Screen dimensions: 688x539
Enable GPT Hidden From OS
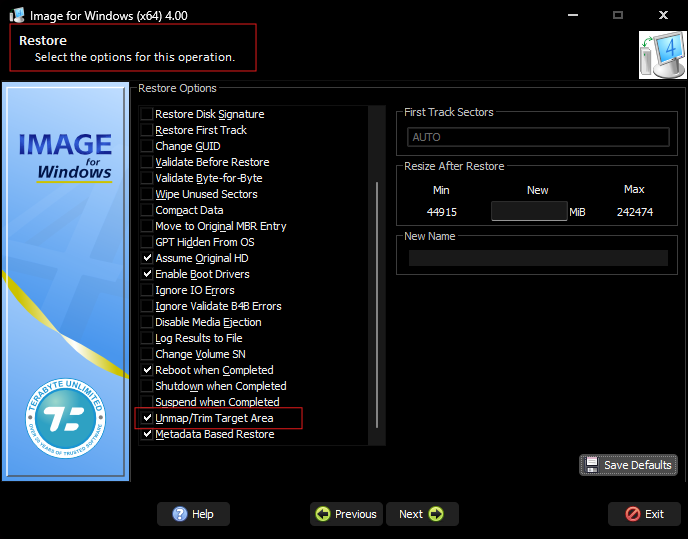tap(147, 242)
